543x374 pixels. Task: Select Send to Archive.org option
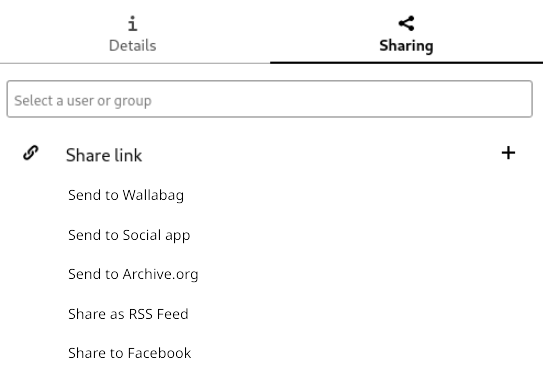pyautogui.click(x=133, y=274)
